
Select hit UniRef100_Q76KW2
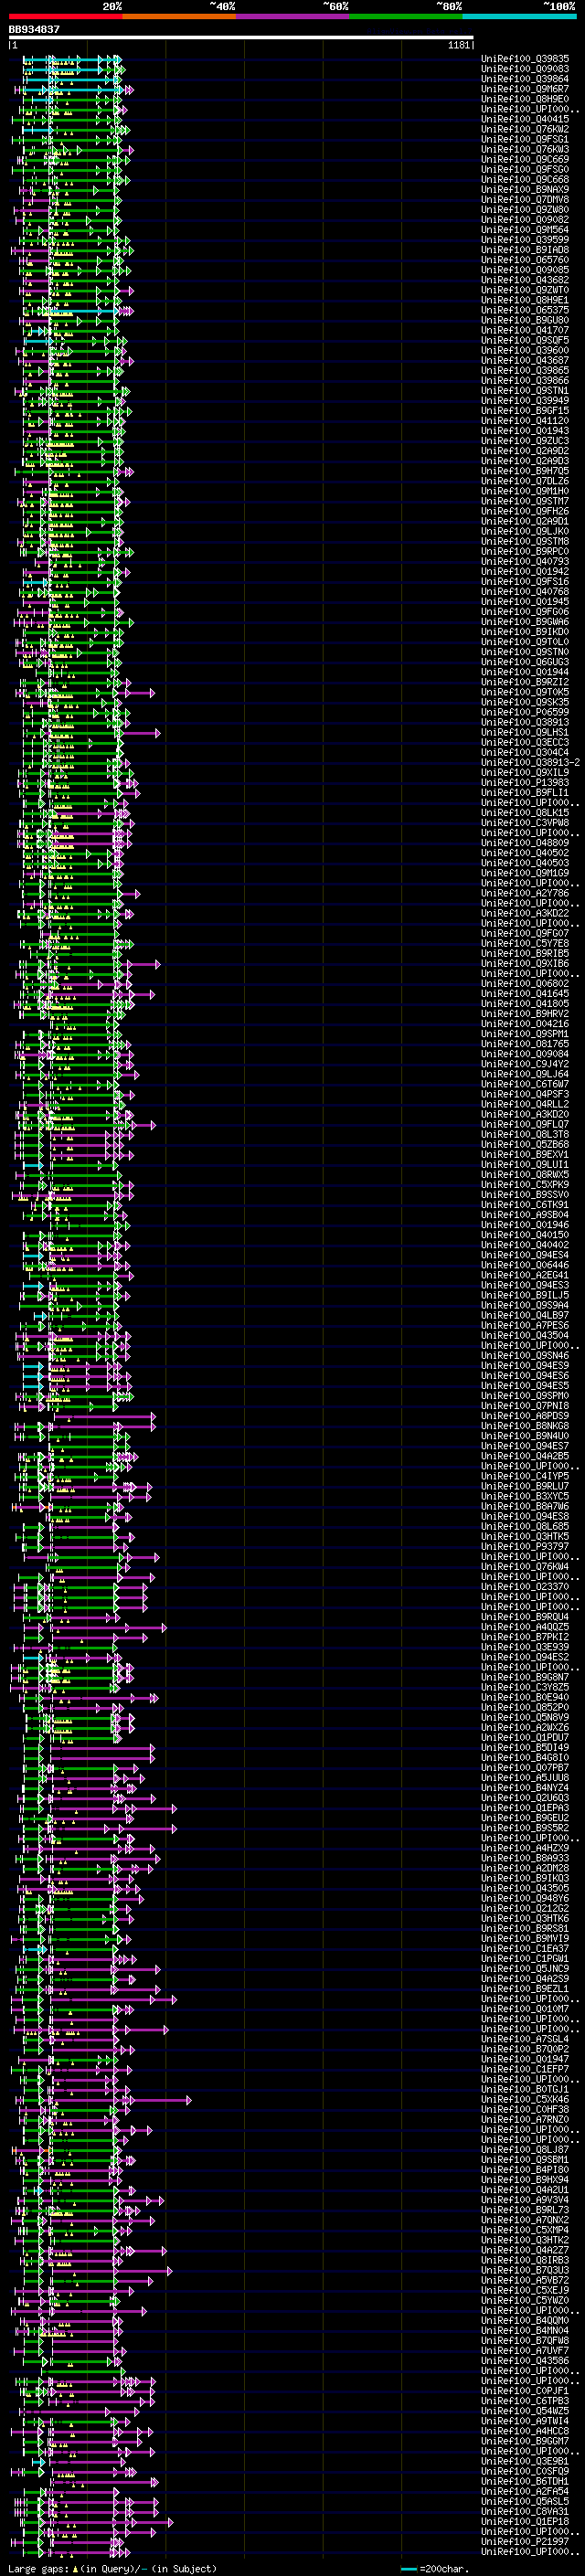[525, 129]
